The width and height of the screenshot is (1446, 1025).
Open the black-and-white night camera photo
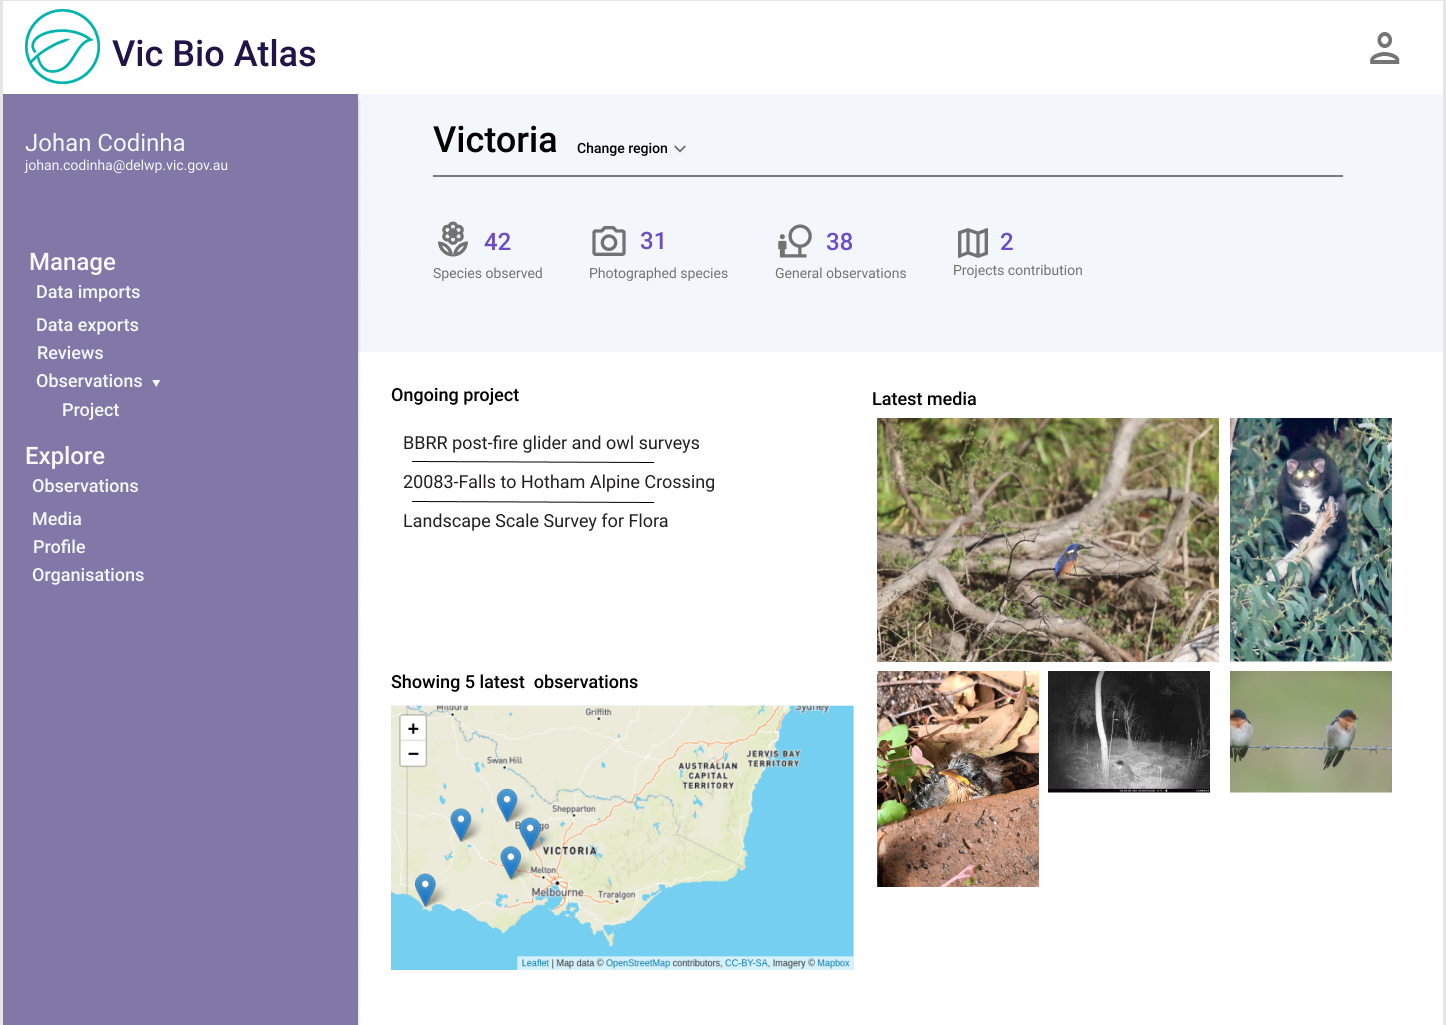click(1129, 732)
